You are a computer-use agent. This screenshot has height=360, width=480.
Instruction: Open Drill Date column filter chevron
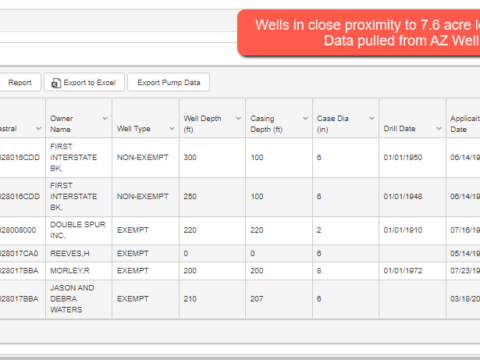(x=439, y=129)
